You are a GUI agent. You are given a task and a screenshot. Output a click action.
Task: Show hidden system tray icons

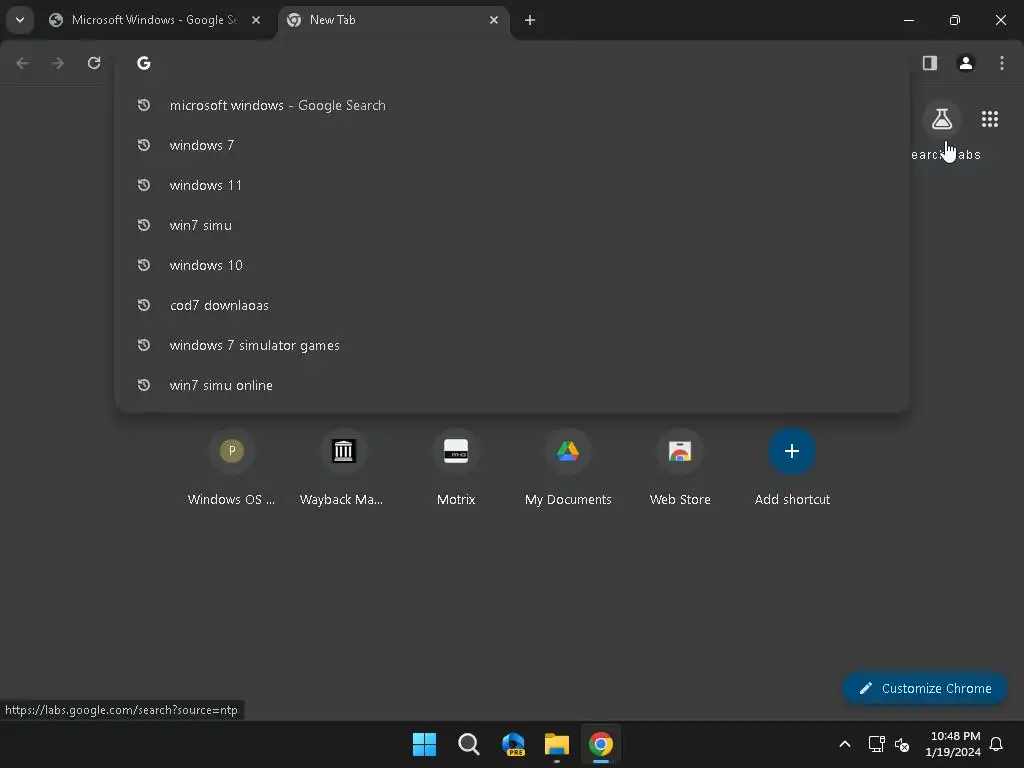[844, 744]
